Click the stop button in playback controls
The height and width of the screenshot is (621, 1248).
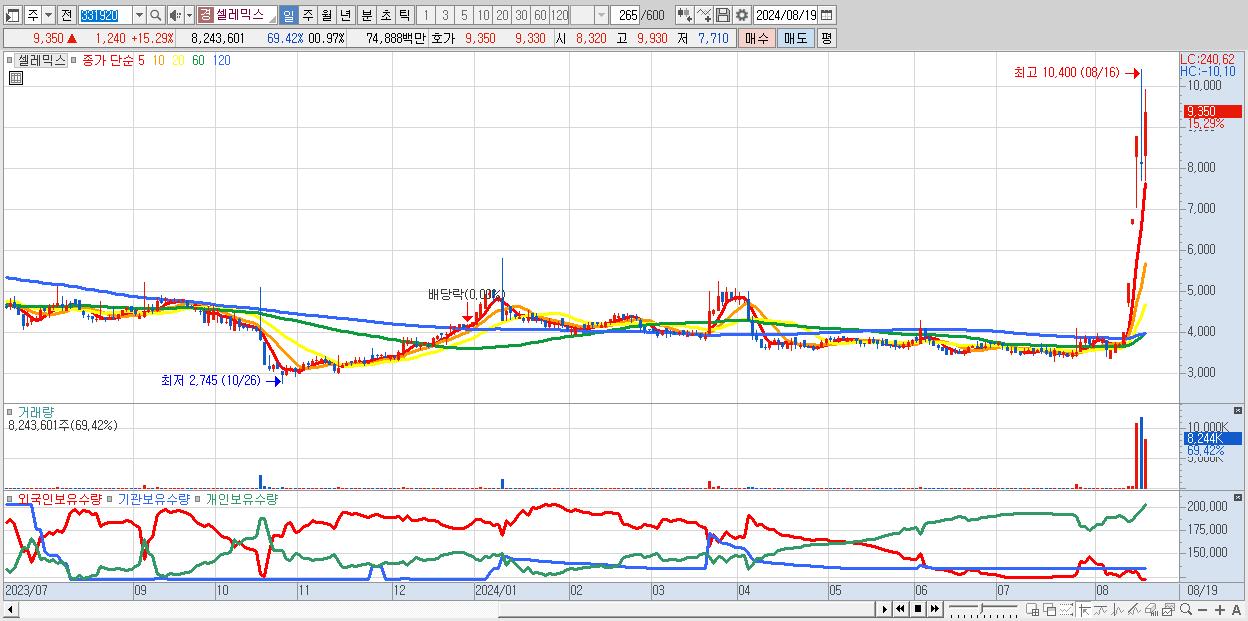(x=917, y=609)
